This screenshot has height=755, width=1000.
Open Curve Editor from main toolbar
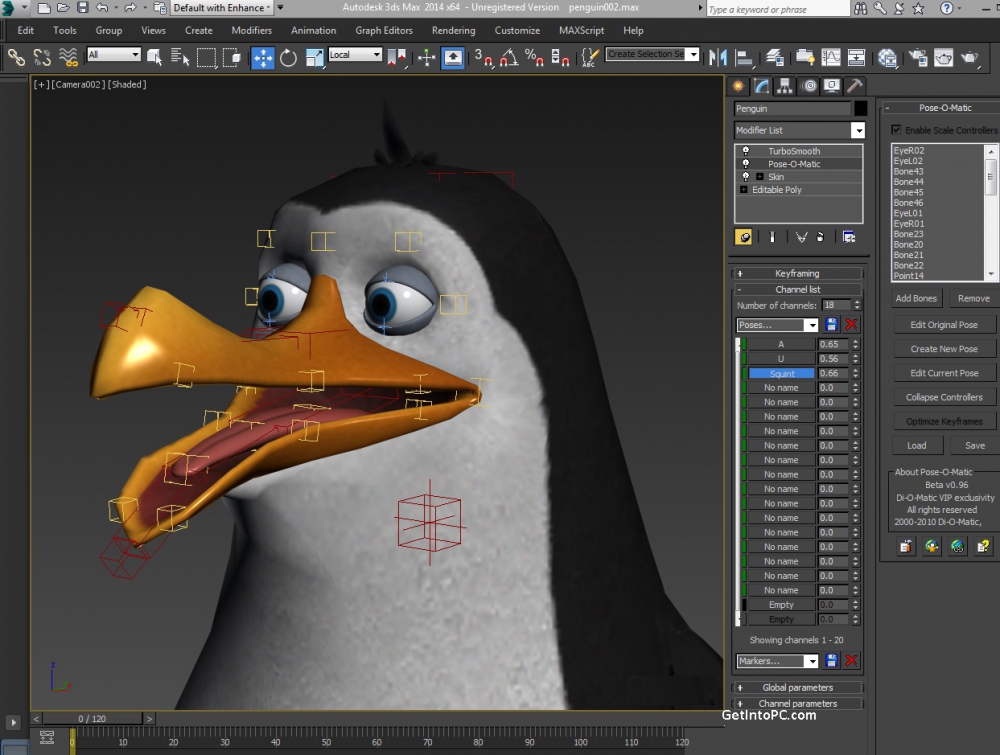pyautogui.click(x=831, y=57)
